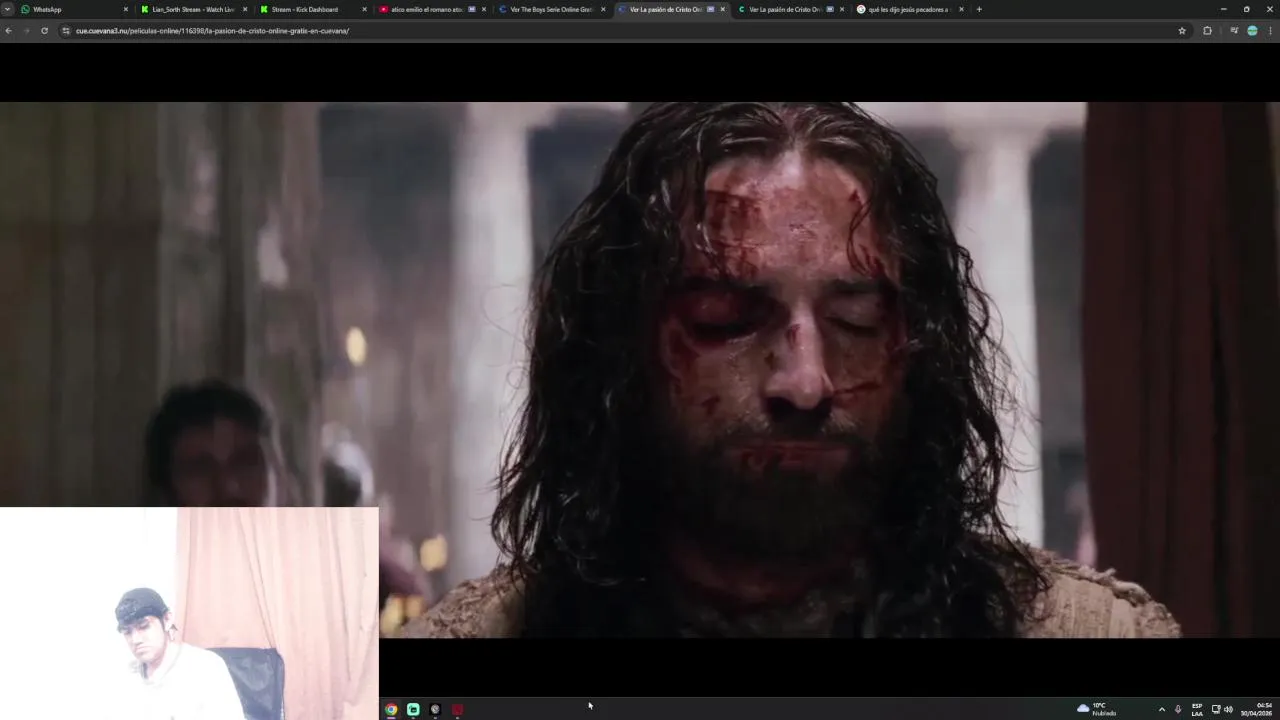Open the 'atico emilio el romano' tab
The image size is (1280, 720).
[431, 9]
